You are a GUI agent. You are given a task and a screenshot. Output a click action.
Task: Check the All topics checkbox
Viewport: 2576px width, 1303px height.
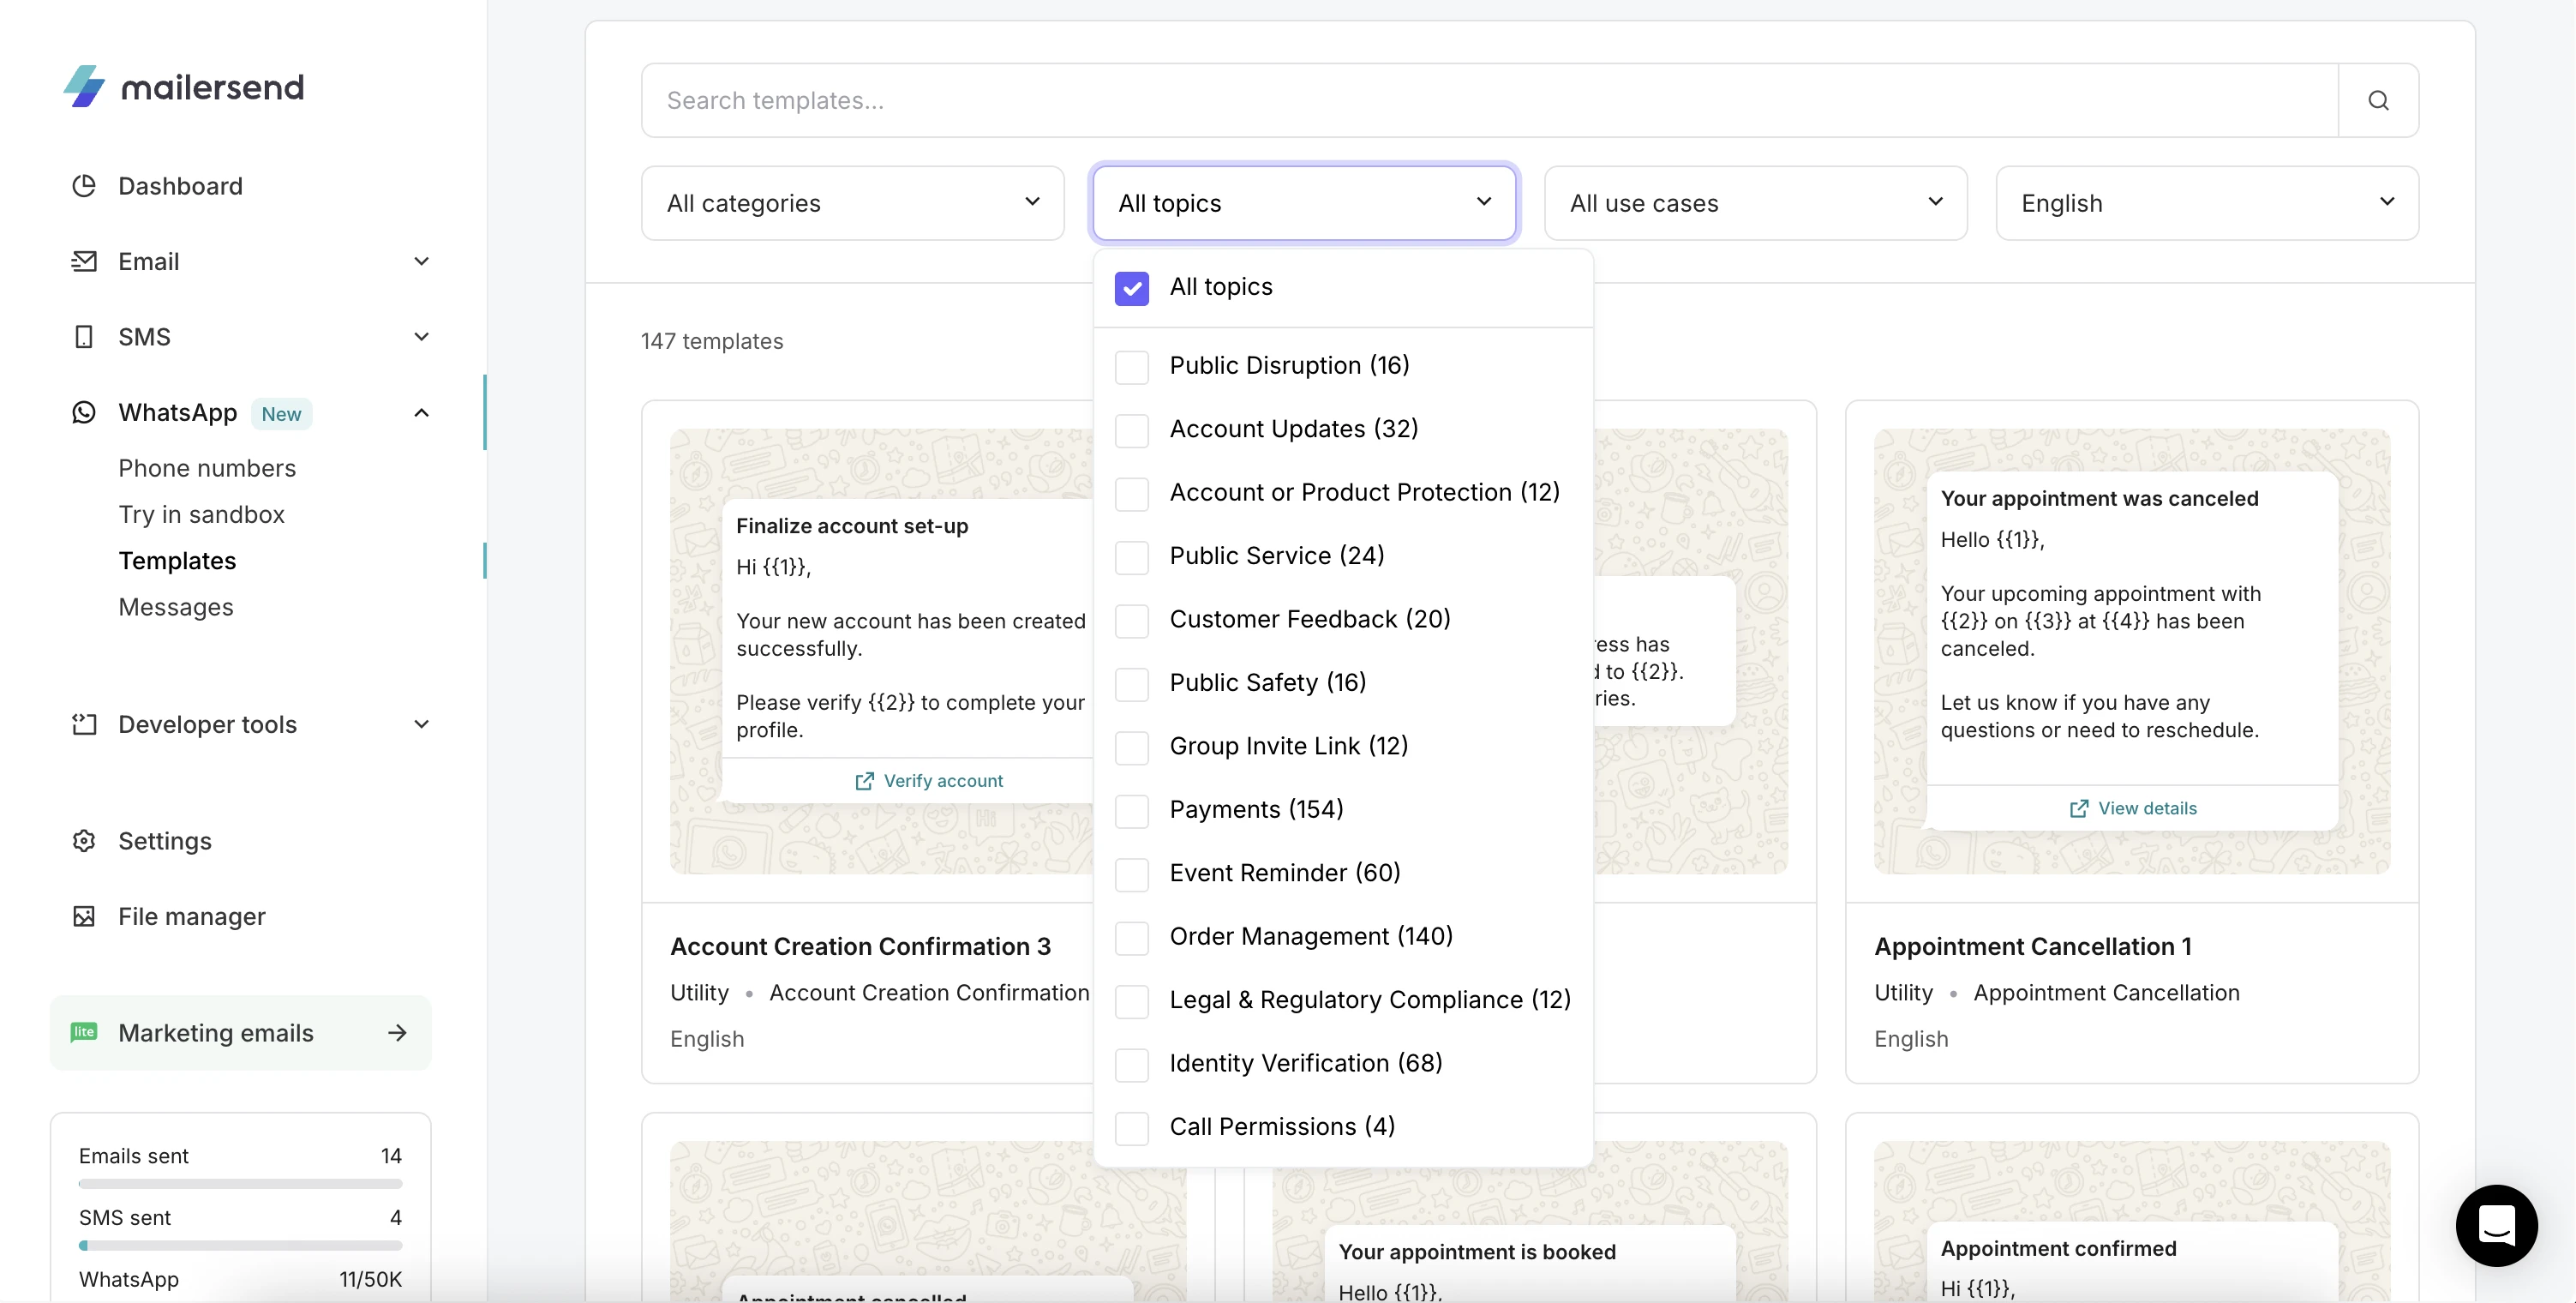pos(1131,288)
